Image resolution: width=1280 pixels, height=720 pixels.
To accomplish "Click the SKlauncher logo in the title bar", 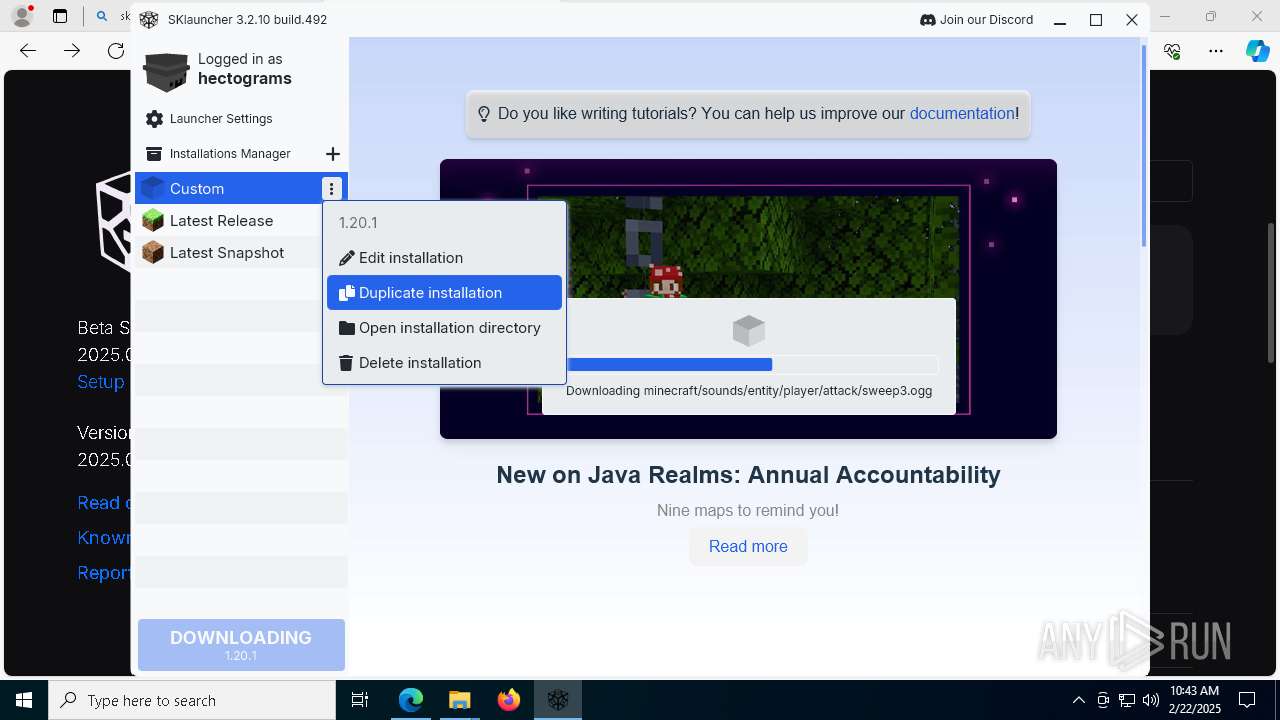I will click(149, 20).
